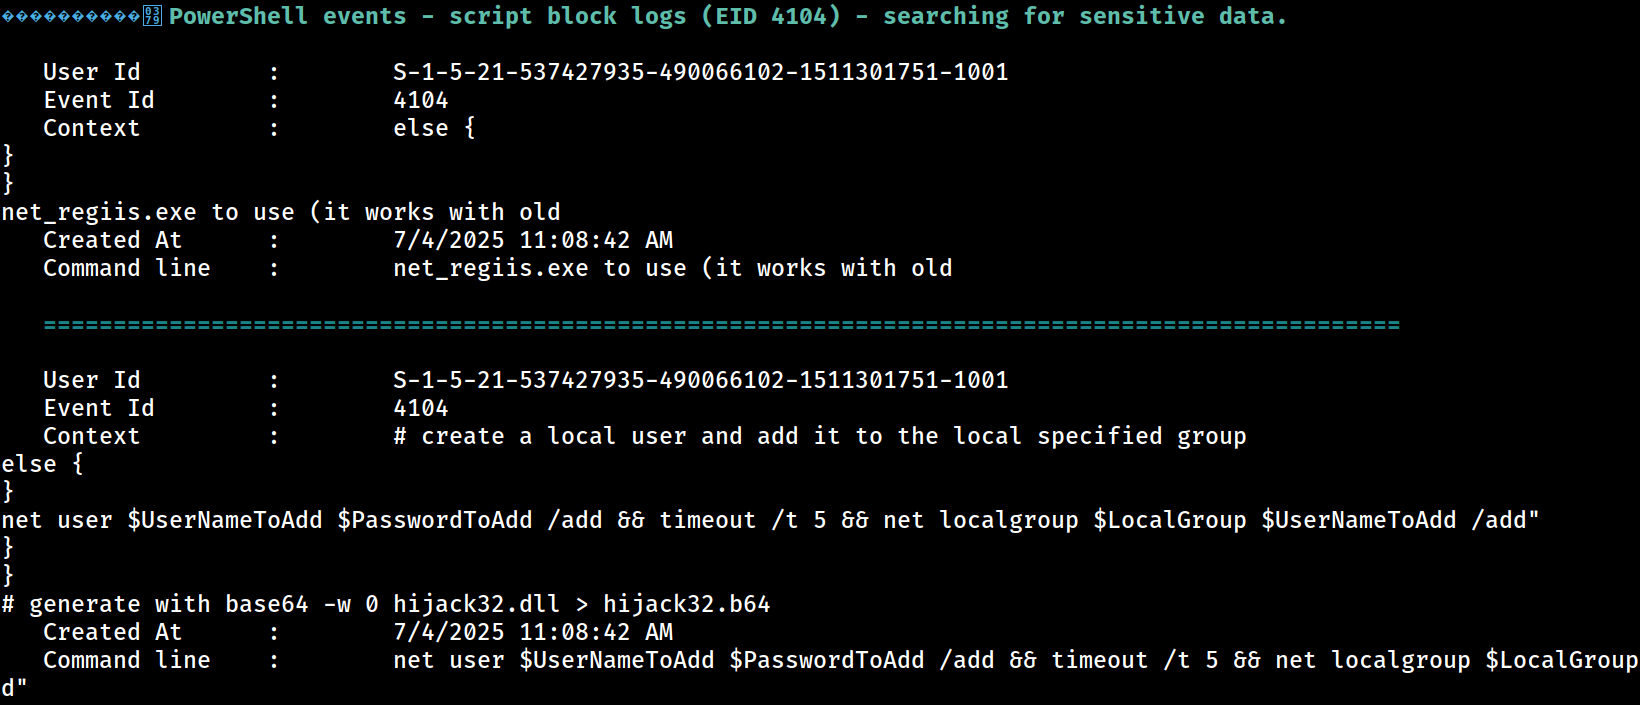Click the first User Id SID value
The image size is (1640, 705).
tap(700, 72)
